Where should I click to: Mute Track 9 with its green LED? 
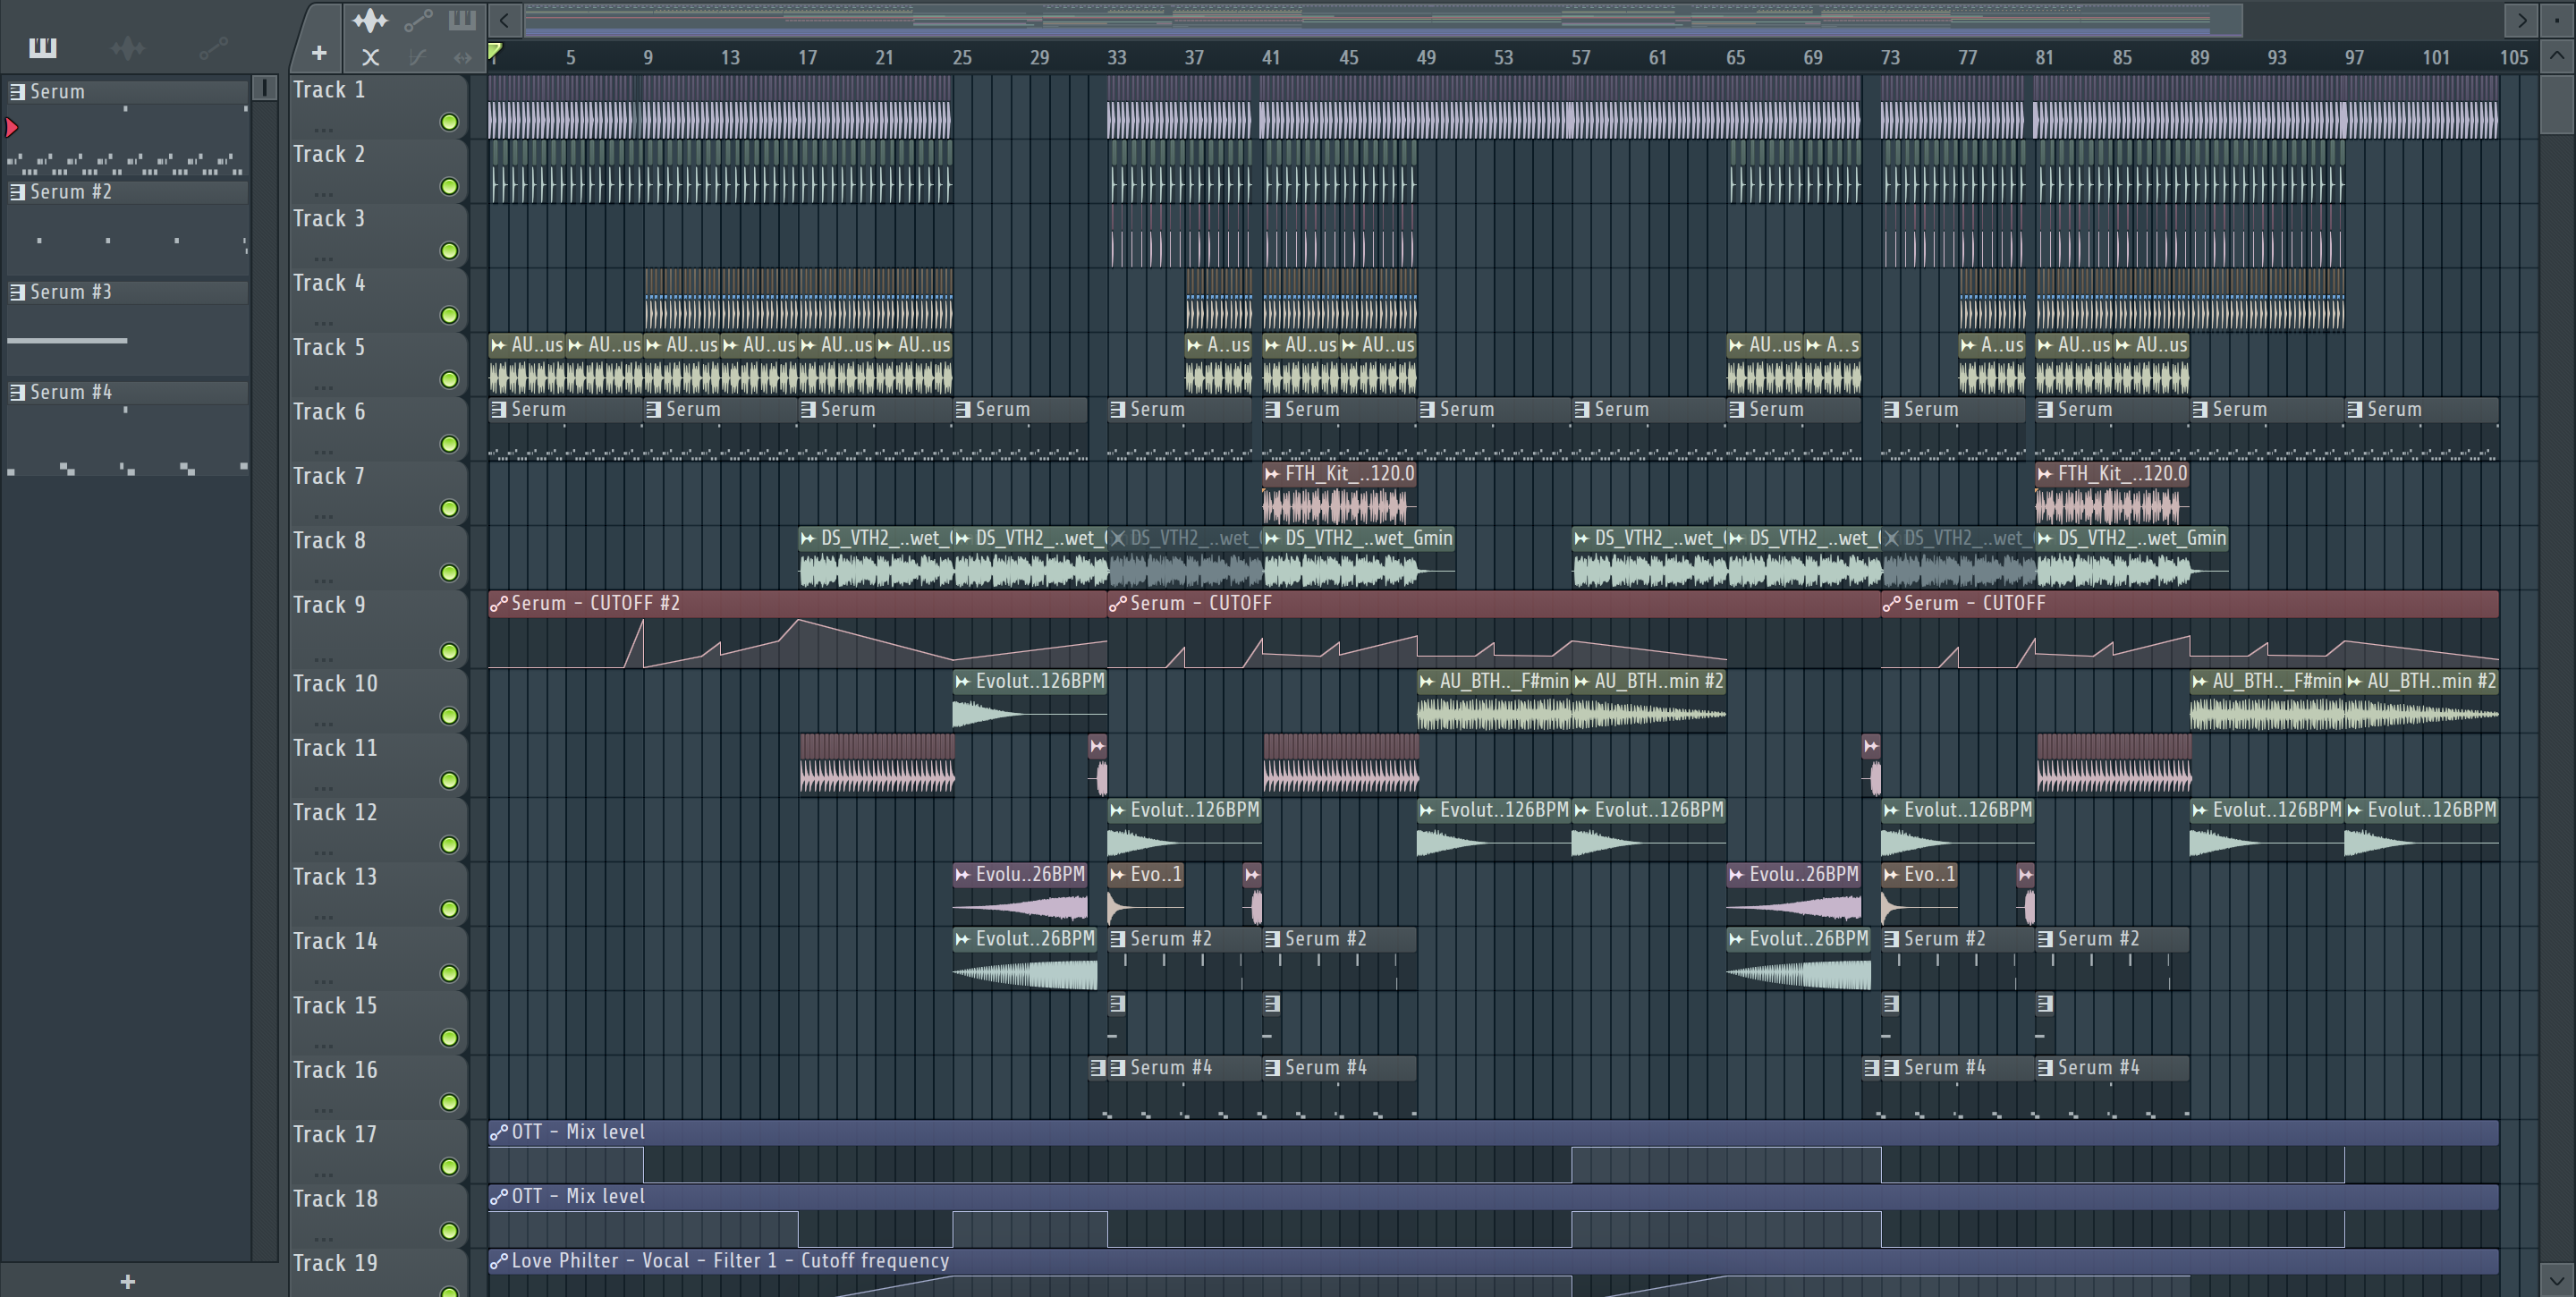[x=449, y=652]
